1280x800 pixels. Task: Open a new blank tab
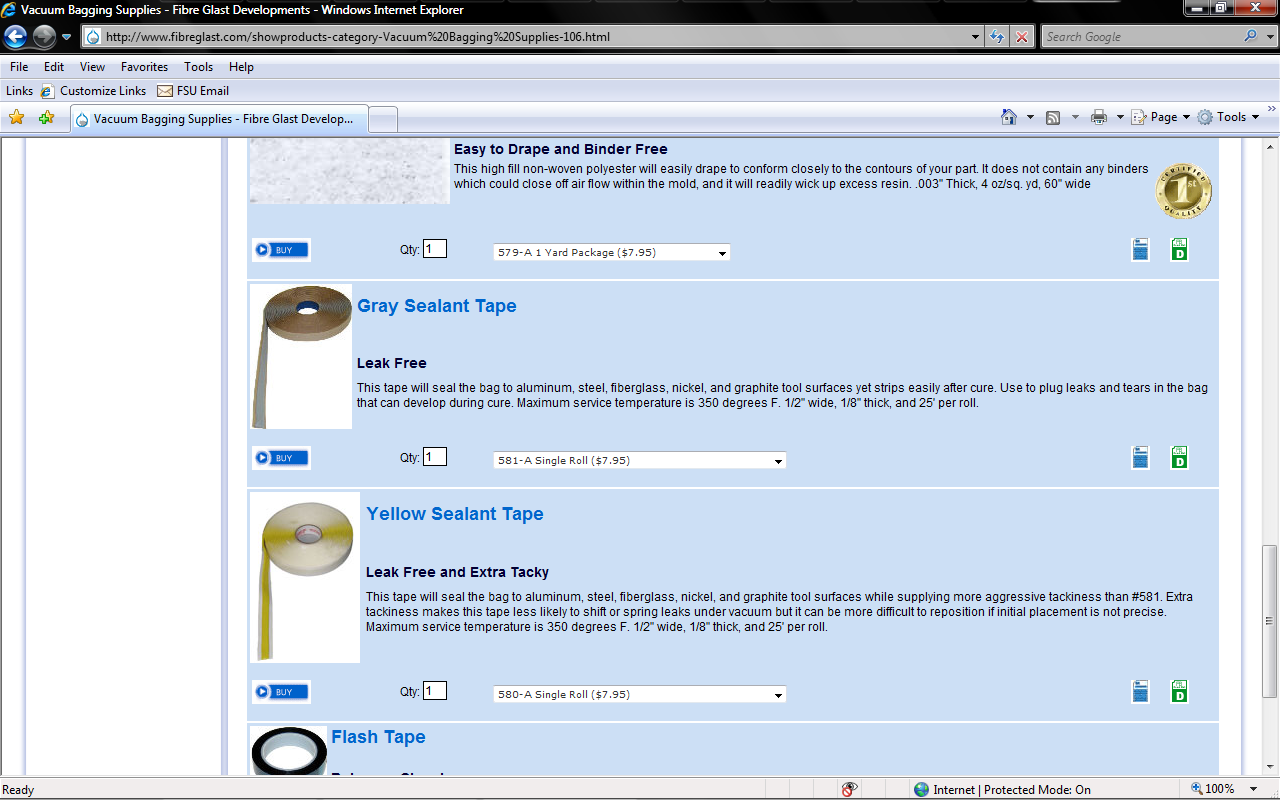383,119
